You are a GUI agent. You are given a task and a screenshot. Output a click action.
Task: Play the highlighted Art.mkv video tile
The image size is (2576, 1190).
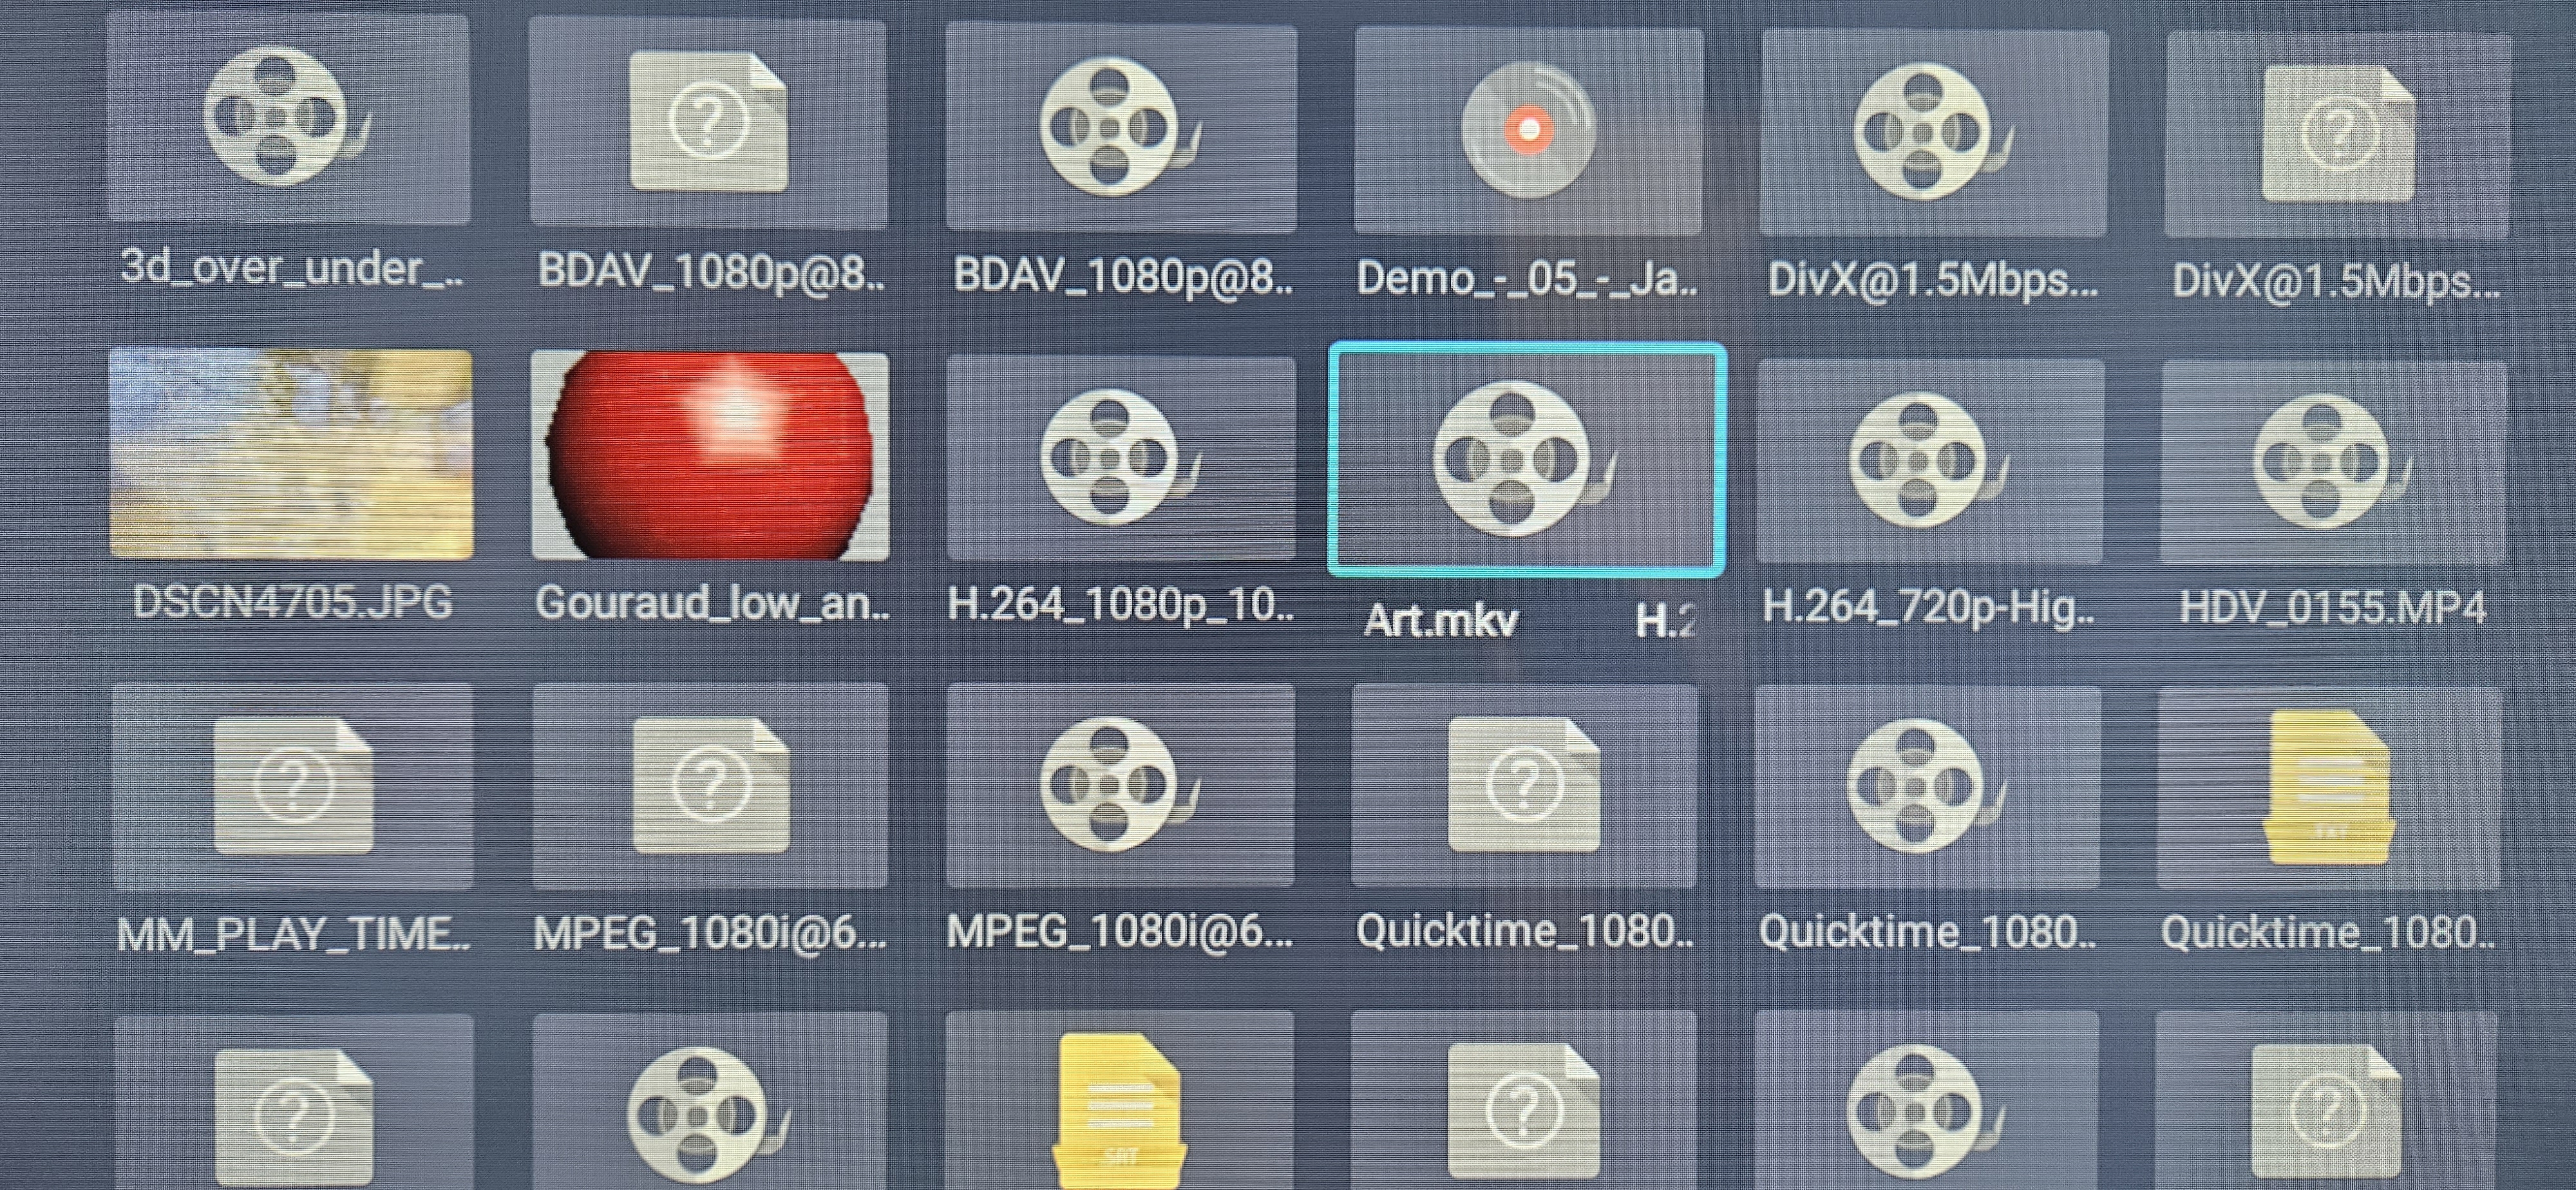(1526, 460)
